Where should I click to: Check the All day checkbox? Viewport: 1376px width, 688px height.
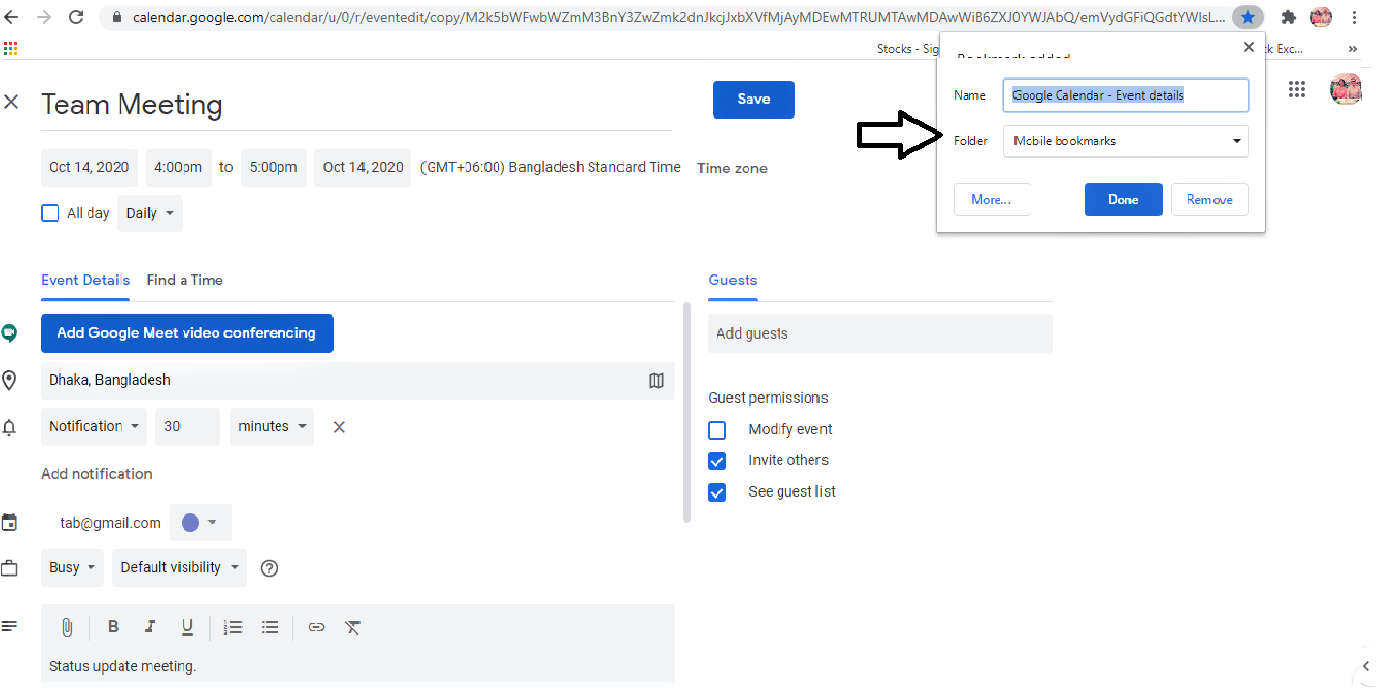coord(50,213)
